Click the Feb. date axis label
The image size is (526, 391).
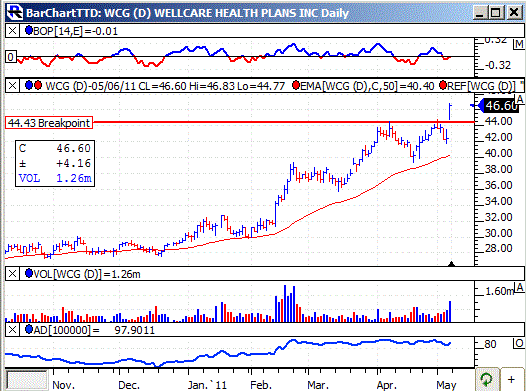click(261, 385)
